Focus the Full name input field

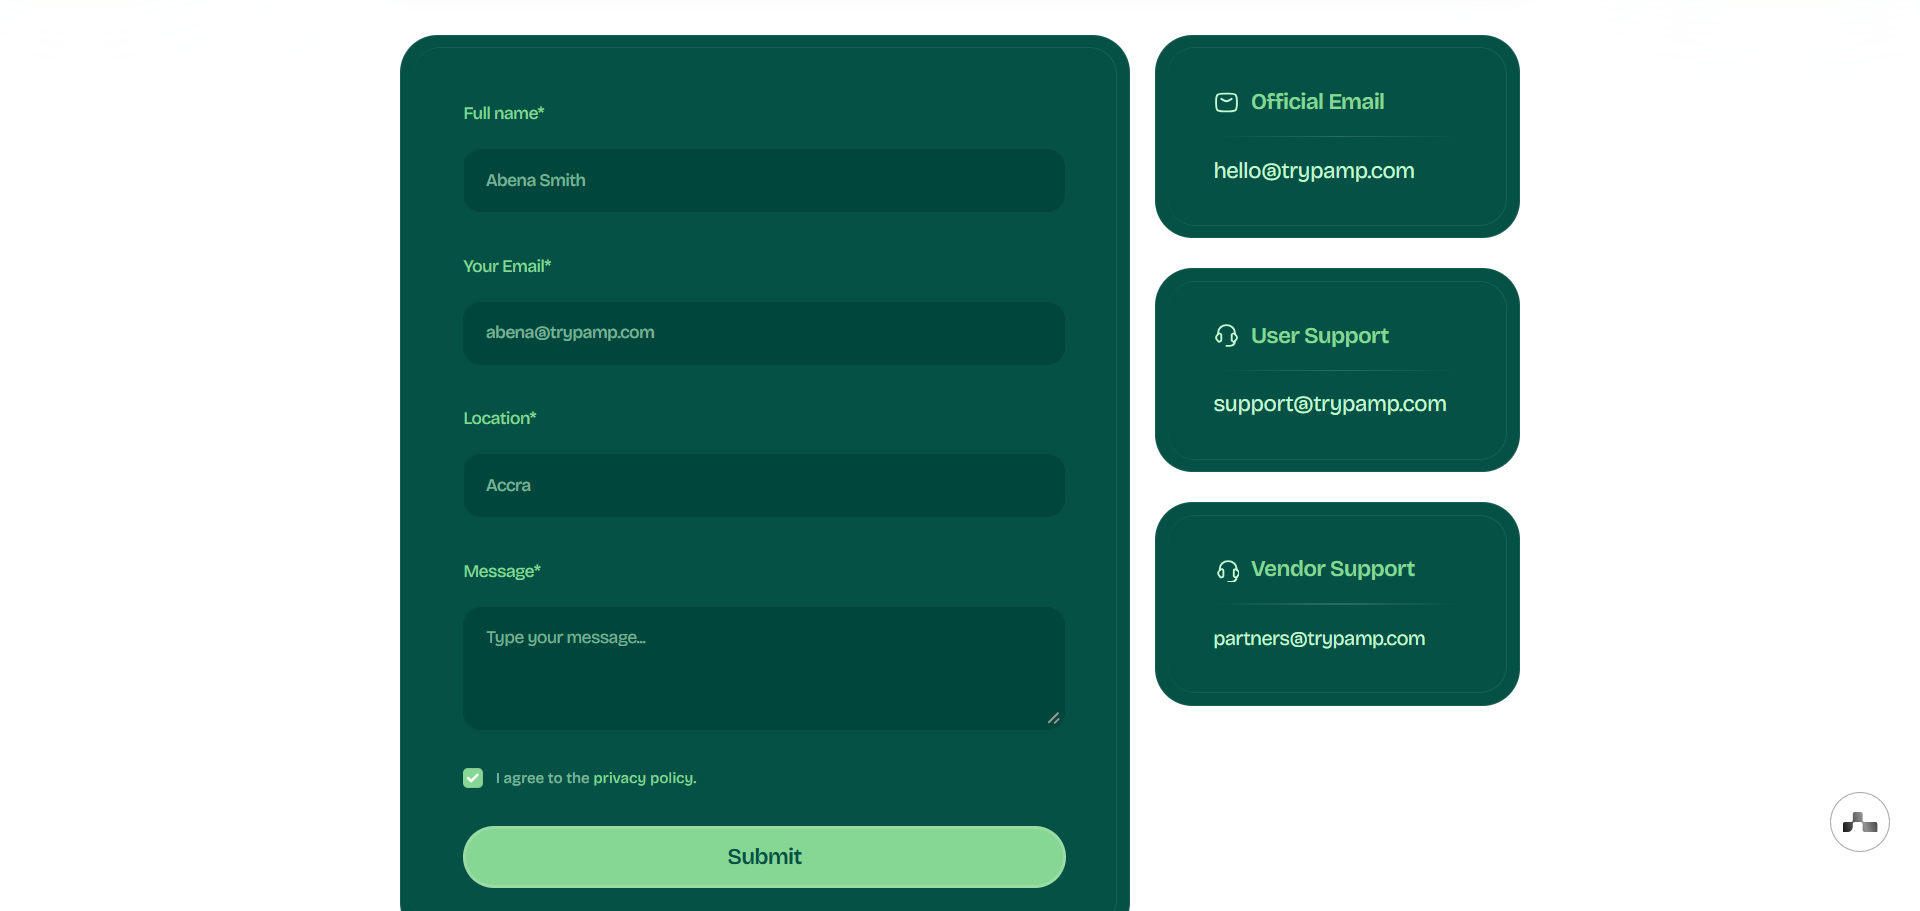(x=764, y=181)
